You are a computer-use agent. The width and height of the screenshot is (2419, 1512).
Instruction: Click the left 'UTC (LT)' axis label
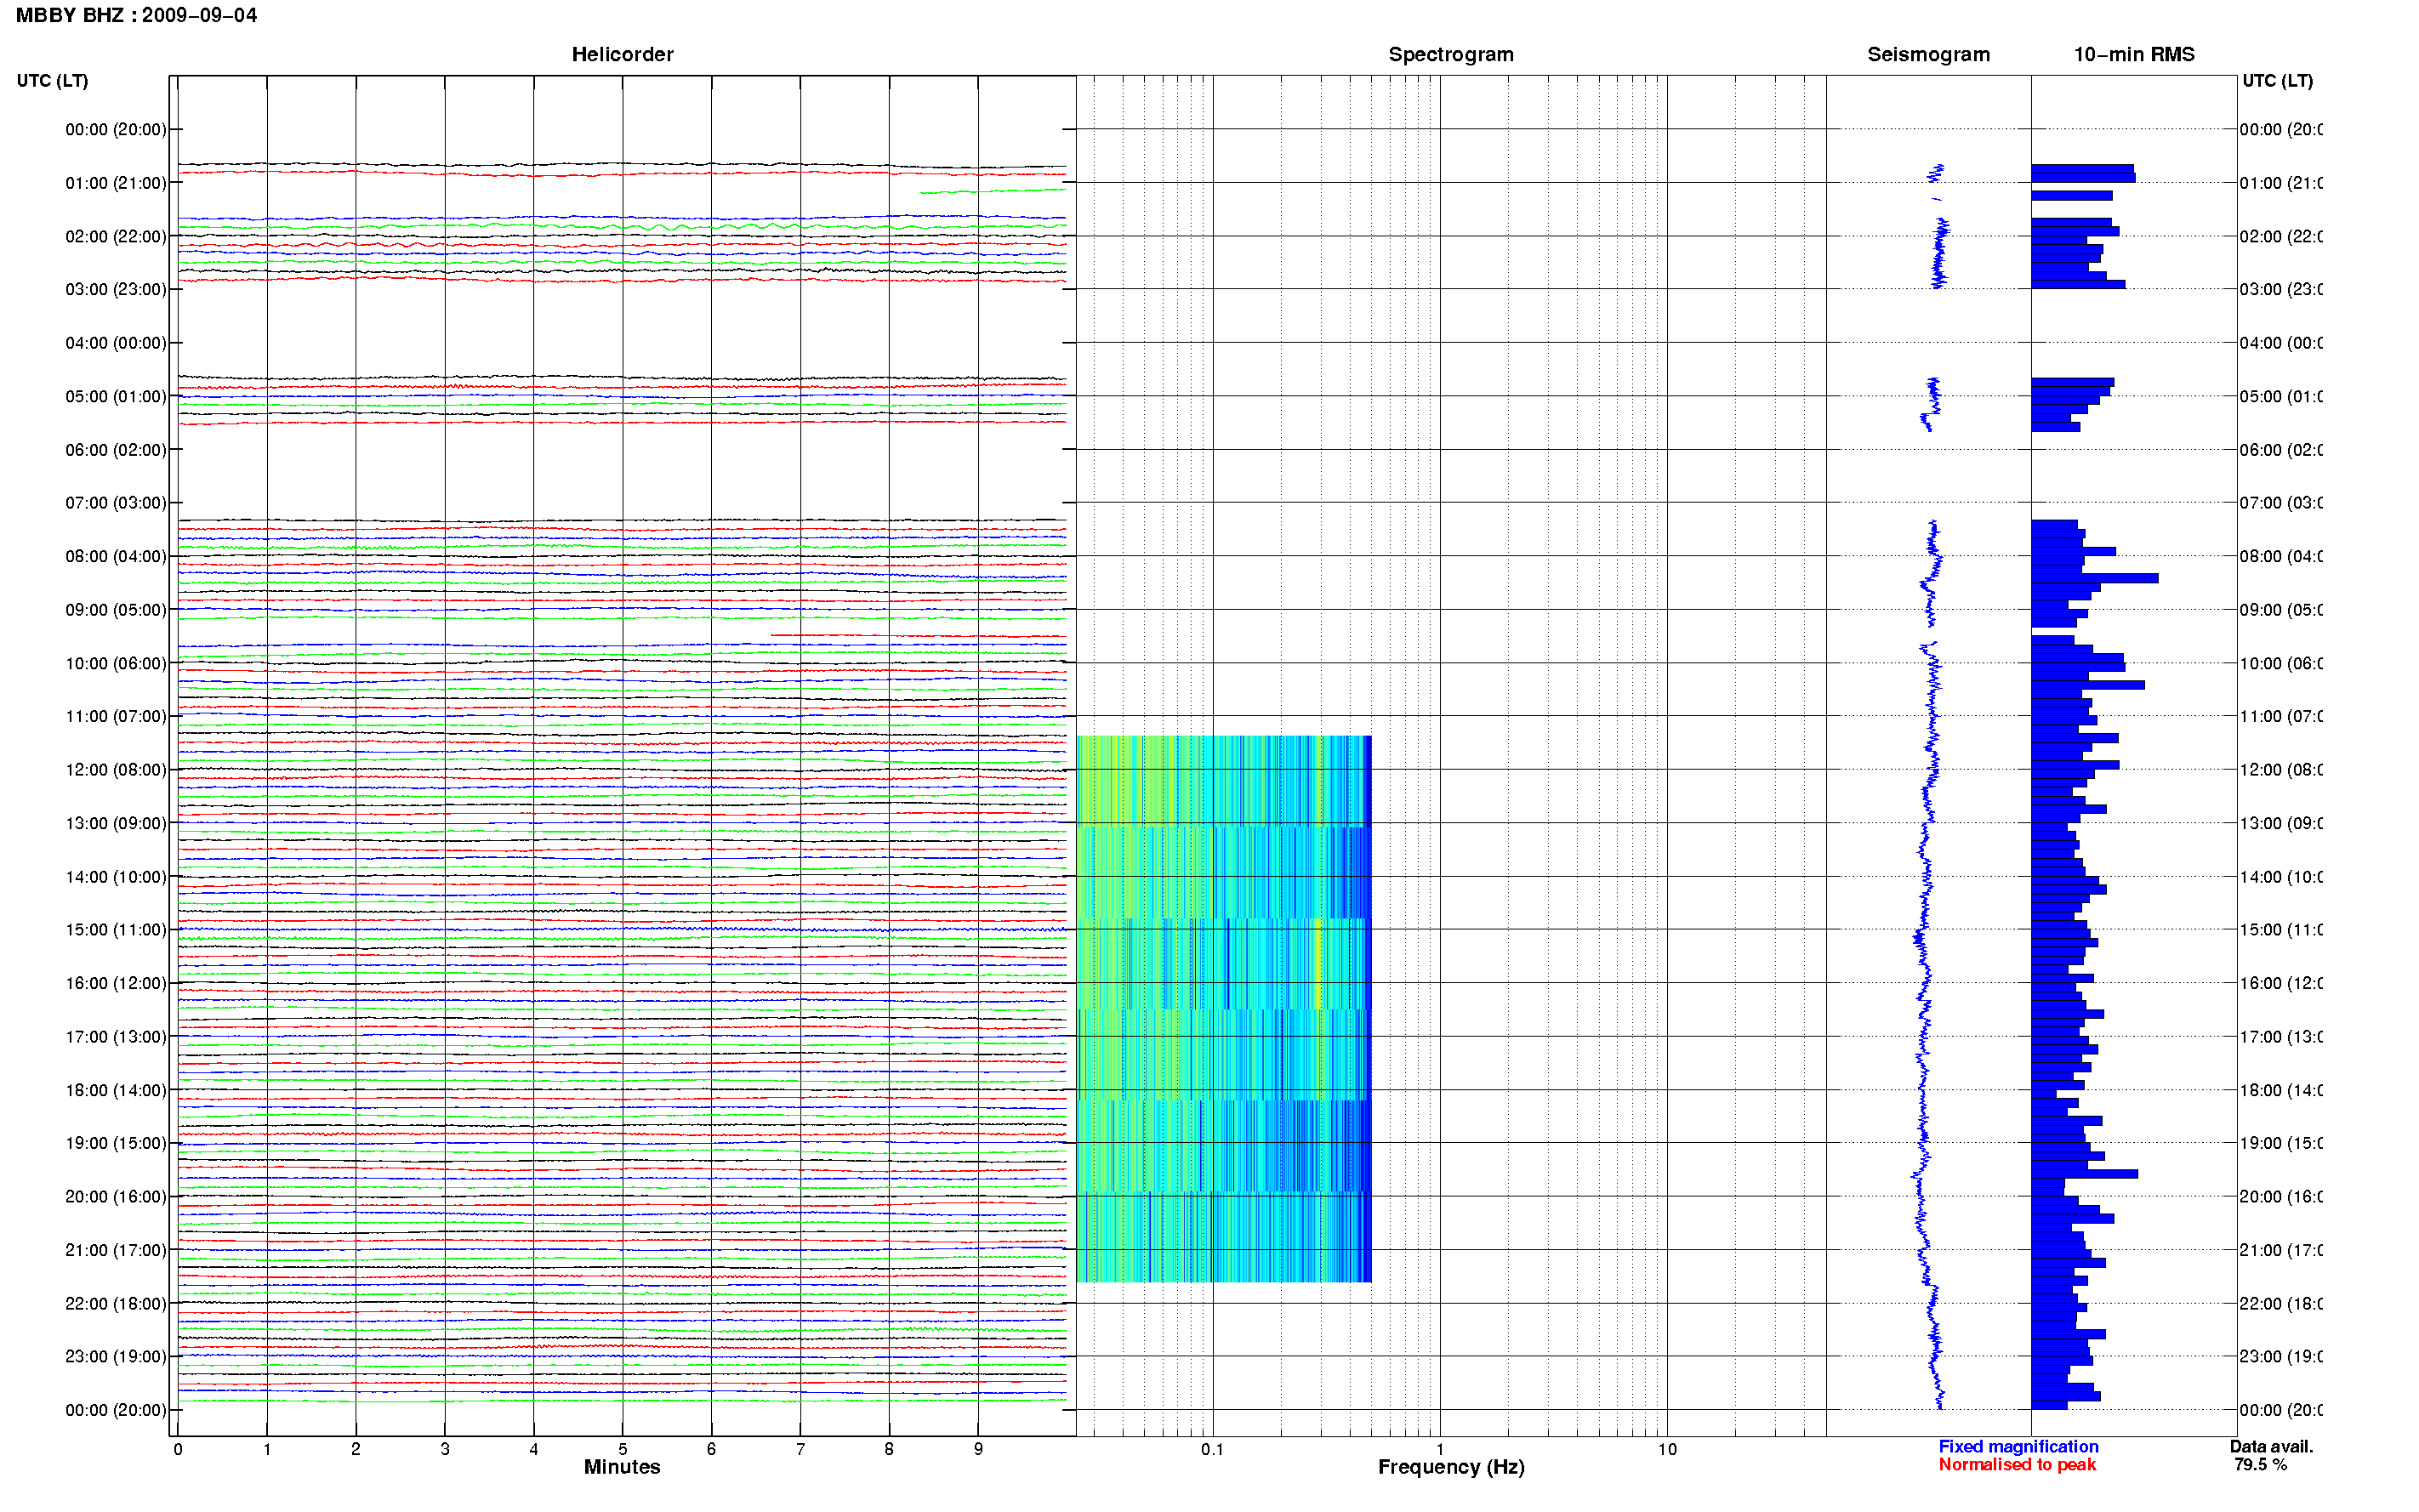[x=52, y=80]
